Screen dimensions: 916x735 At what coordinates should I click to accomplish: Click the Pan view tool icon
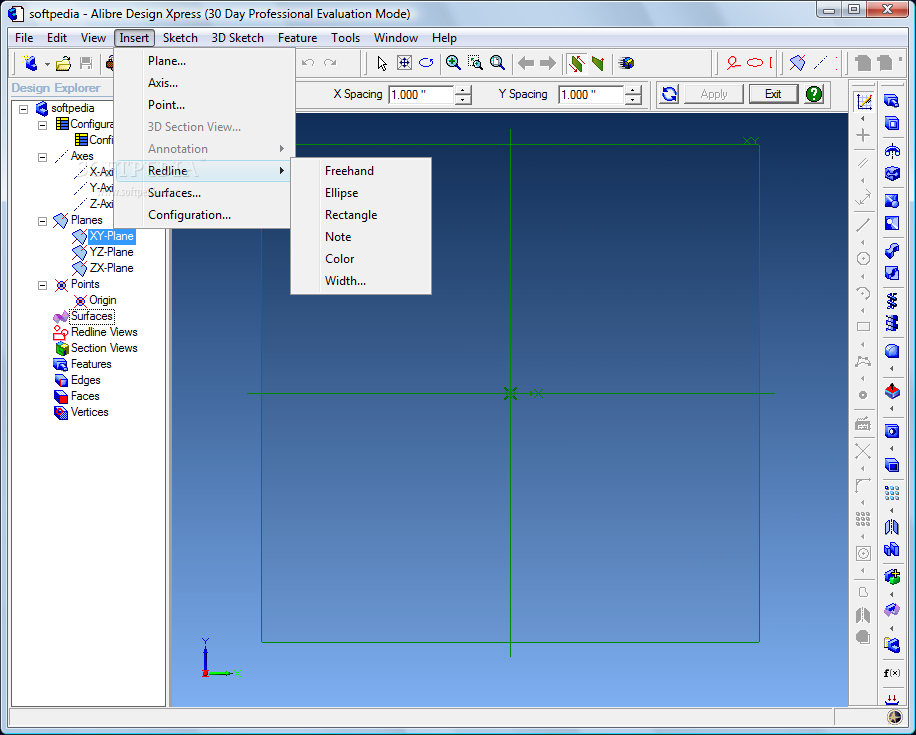[x=404, y=63]
